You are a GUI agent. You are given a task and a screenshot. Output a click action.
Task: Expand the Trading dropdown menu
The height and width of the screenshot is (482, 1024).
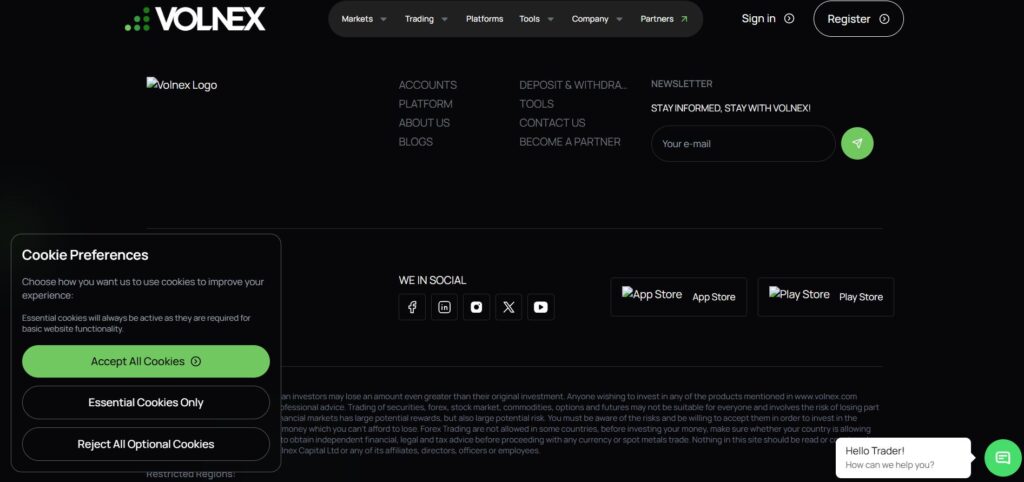426,19
